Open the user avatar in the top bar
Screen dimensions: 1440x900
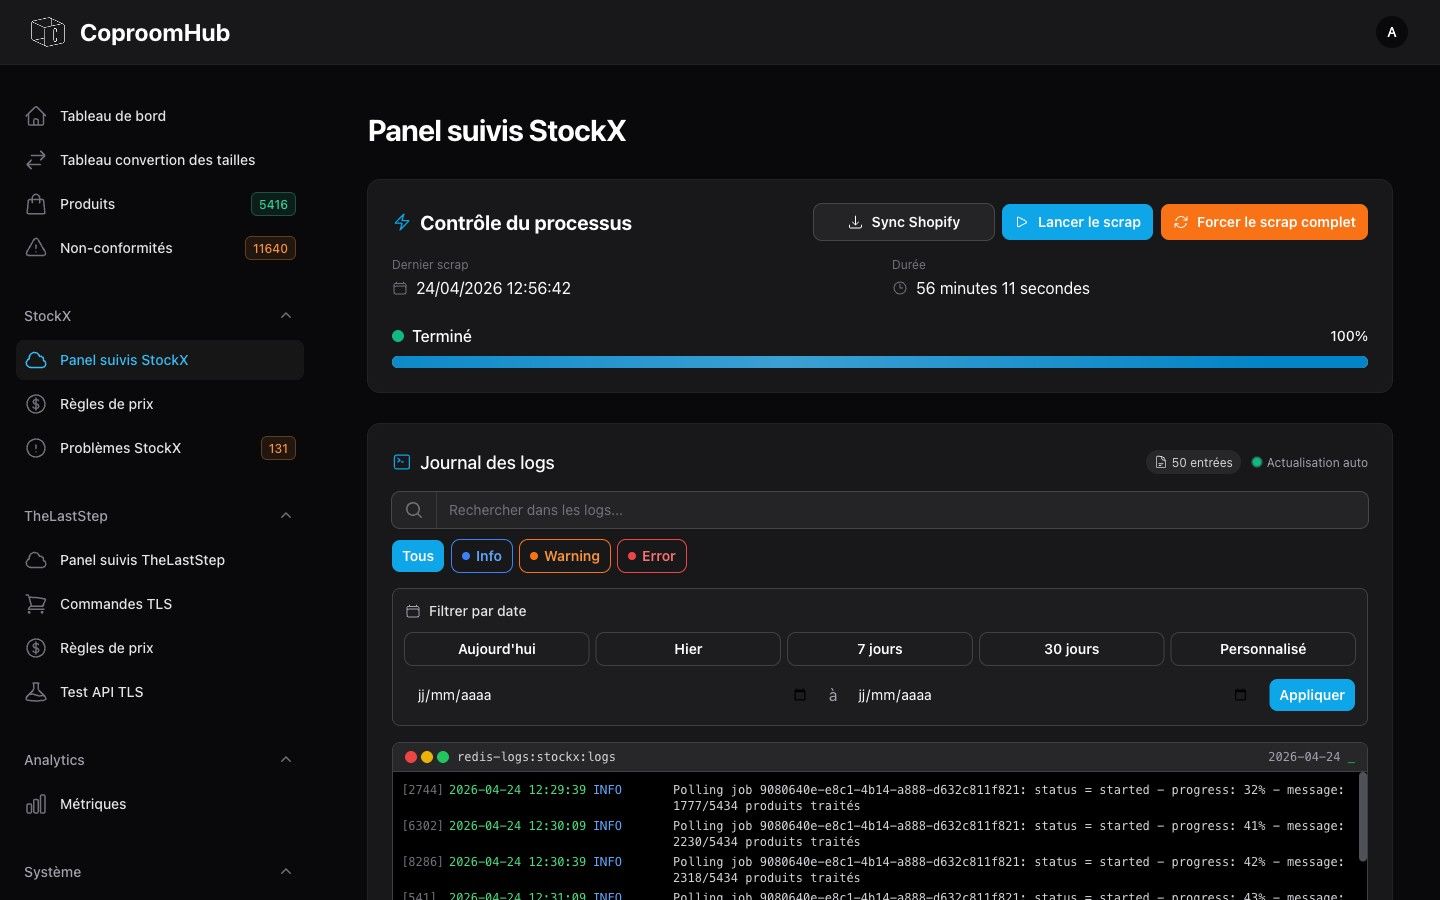(x=1392, y=32)
